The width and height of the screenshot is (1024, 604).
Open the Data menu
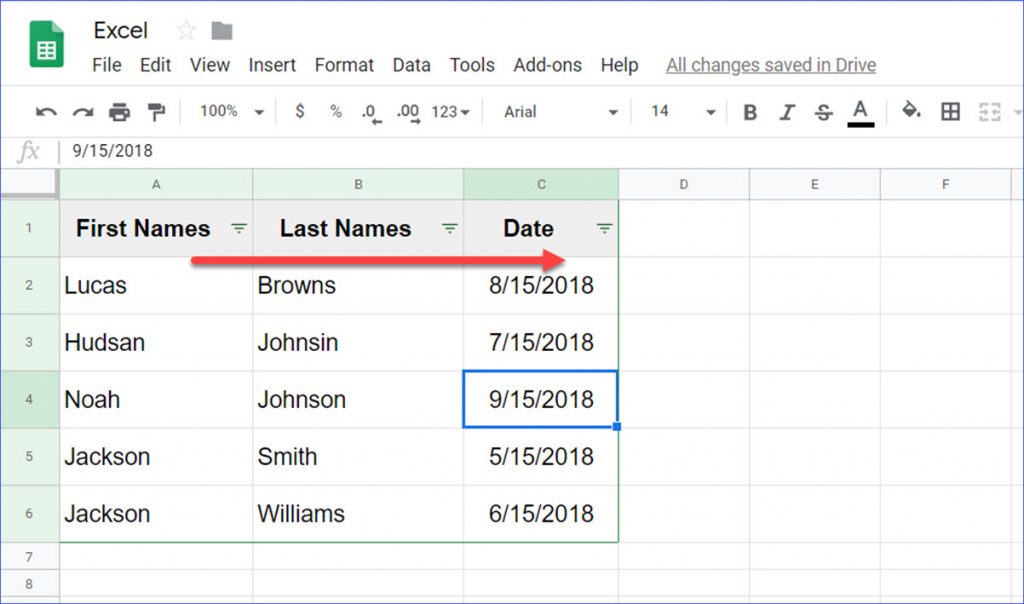tap(411, 65)
